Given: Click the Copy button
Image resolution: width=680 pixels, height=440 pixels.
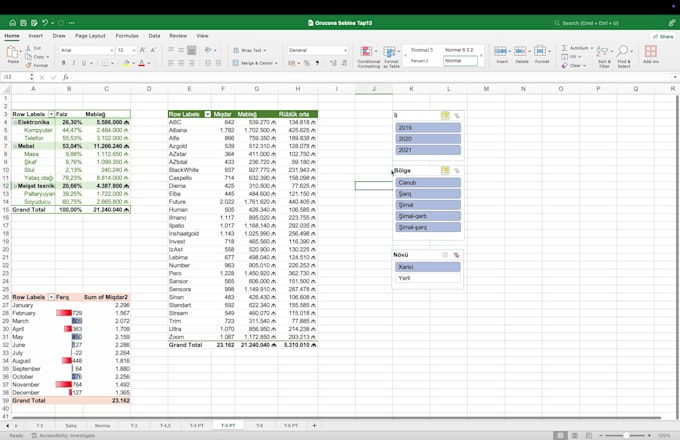Looking at the screenshot, I should click(37, 57).
